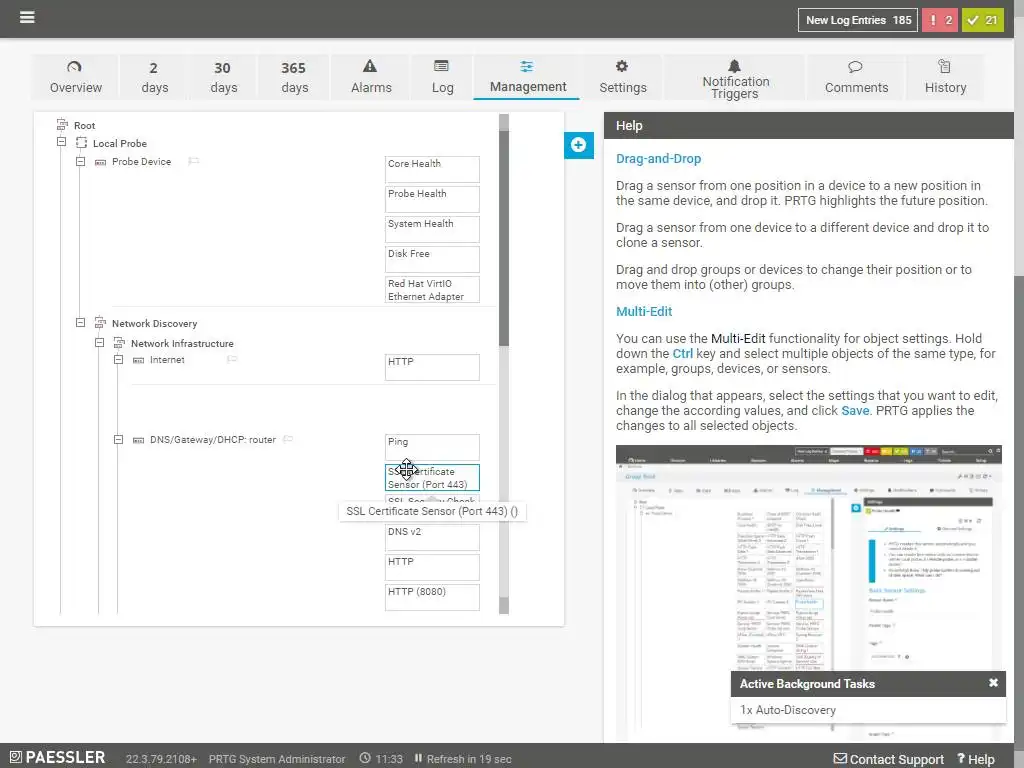
Task: Select the Red Hat VirtIO Ethernet Adapter sensor
Action: coord(432,289)
